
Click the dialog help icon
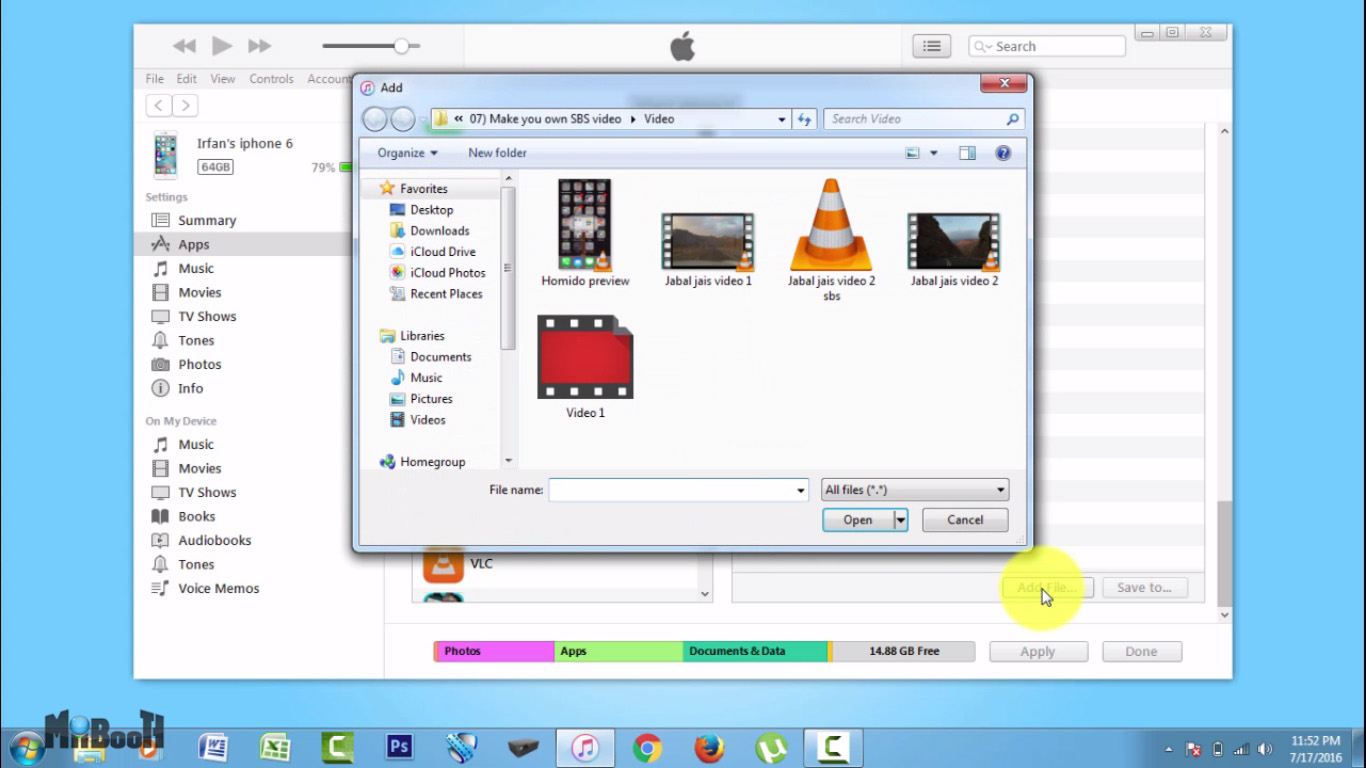point(1003,153)
